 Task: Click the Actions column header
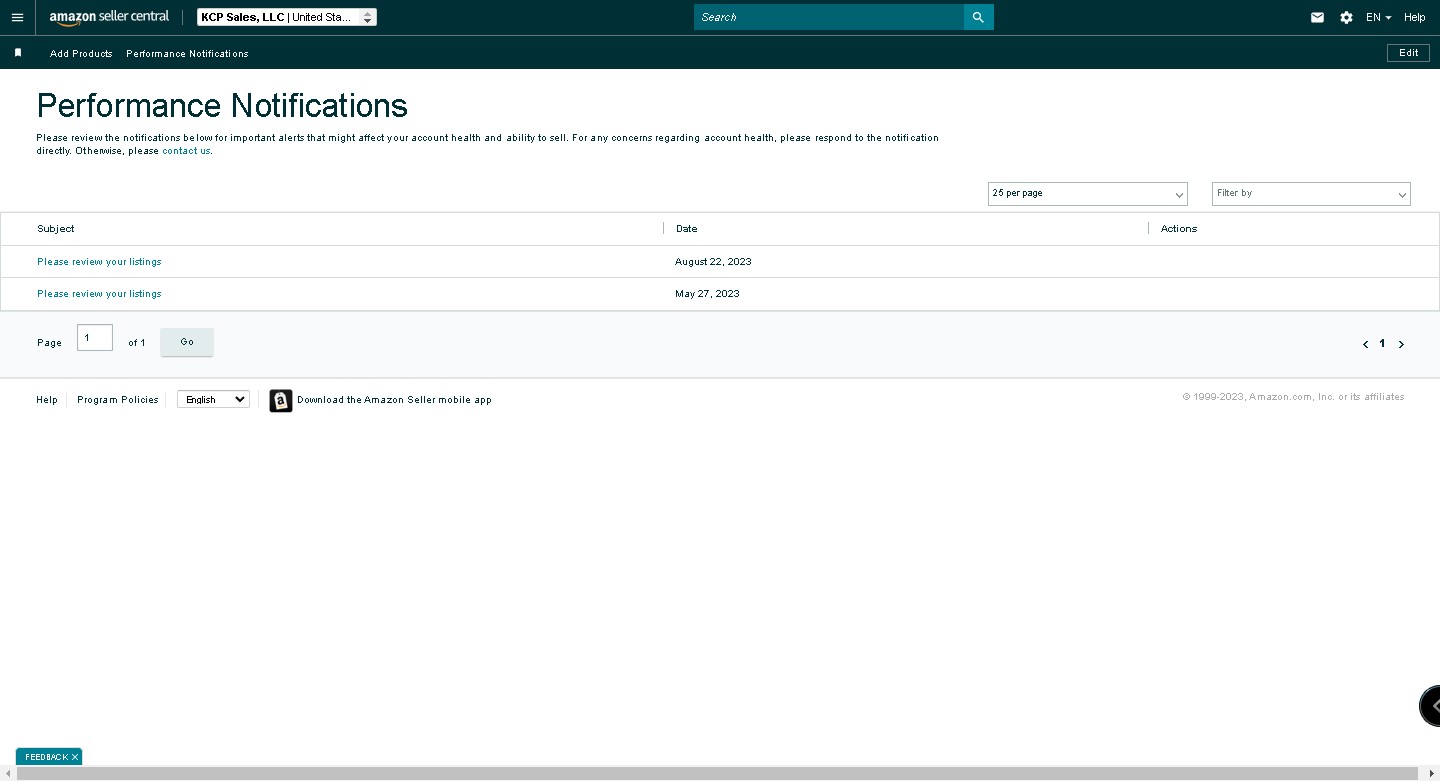pyautogui.click(x=1179, y=229)
